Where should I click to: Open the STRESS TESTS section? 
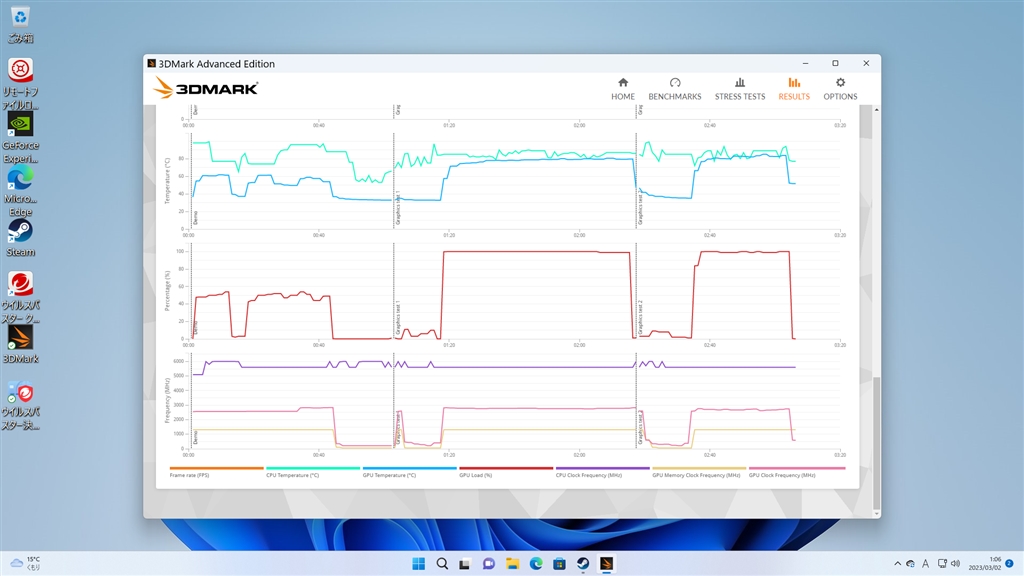point(739,89)
